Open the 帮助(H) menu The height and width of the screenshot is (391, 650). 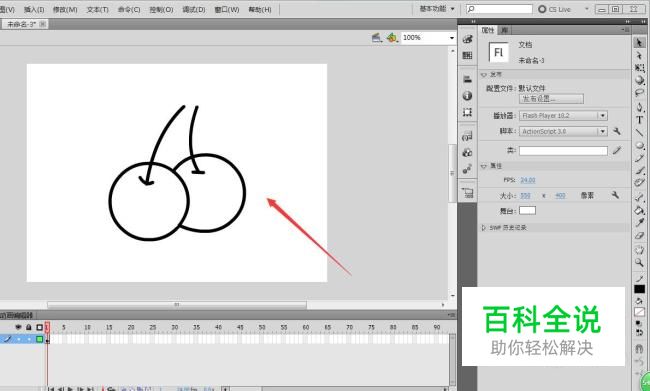tap(260, 9)
